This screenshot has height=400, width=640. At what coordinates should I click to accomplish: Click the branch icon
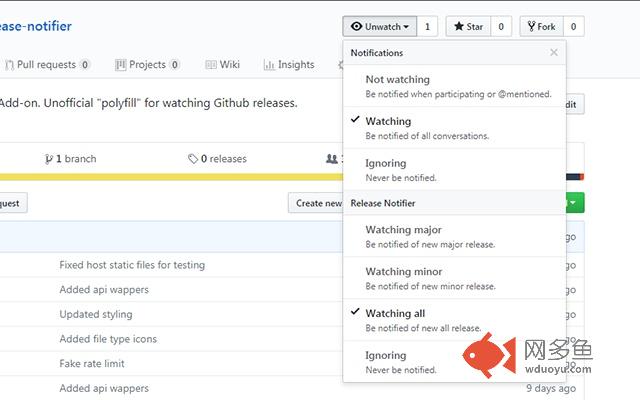coord(49,159)
